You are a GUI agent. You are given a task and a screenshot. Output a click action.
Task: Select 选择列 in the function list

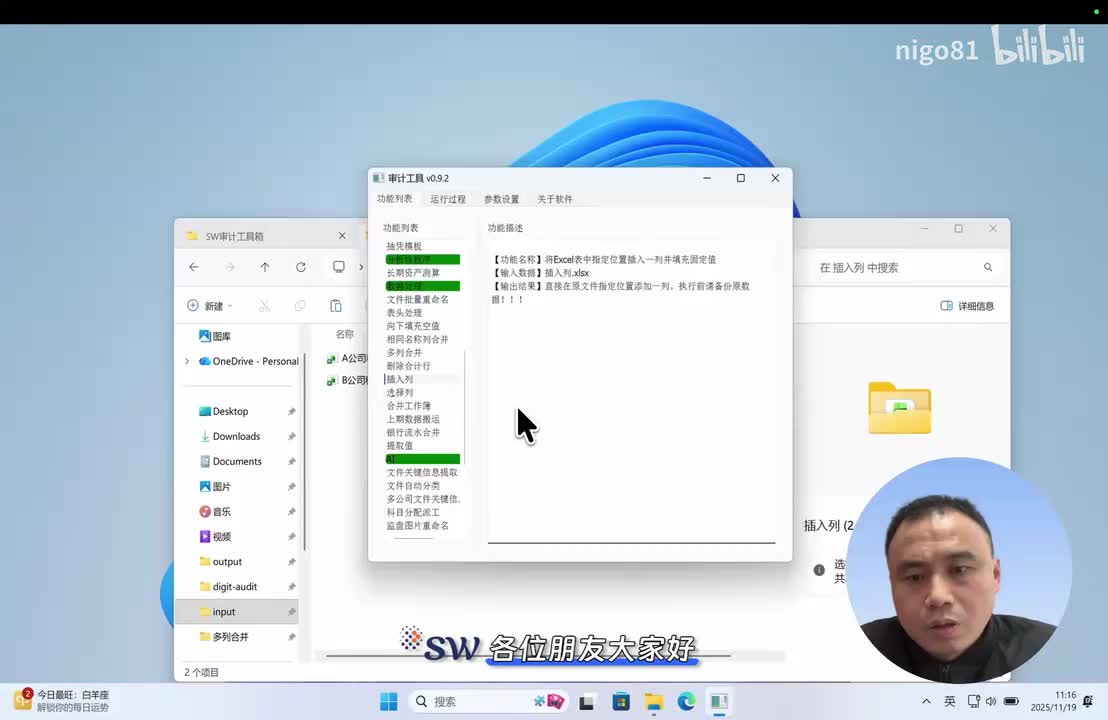(400, 393)
